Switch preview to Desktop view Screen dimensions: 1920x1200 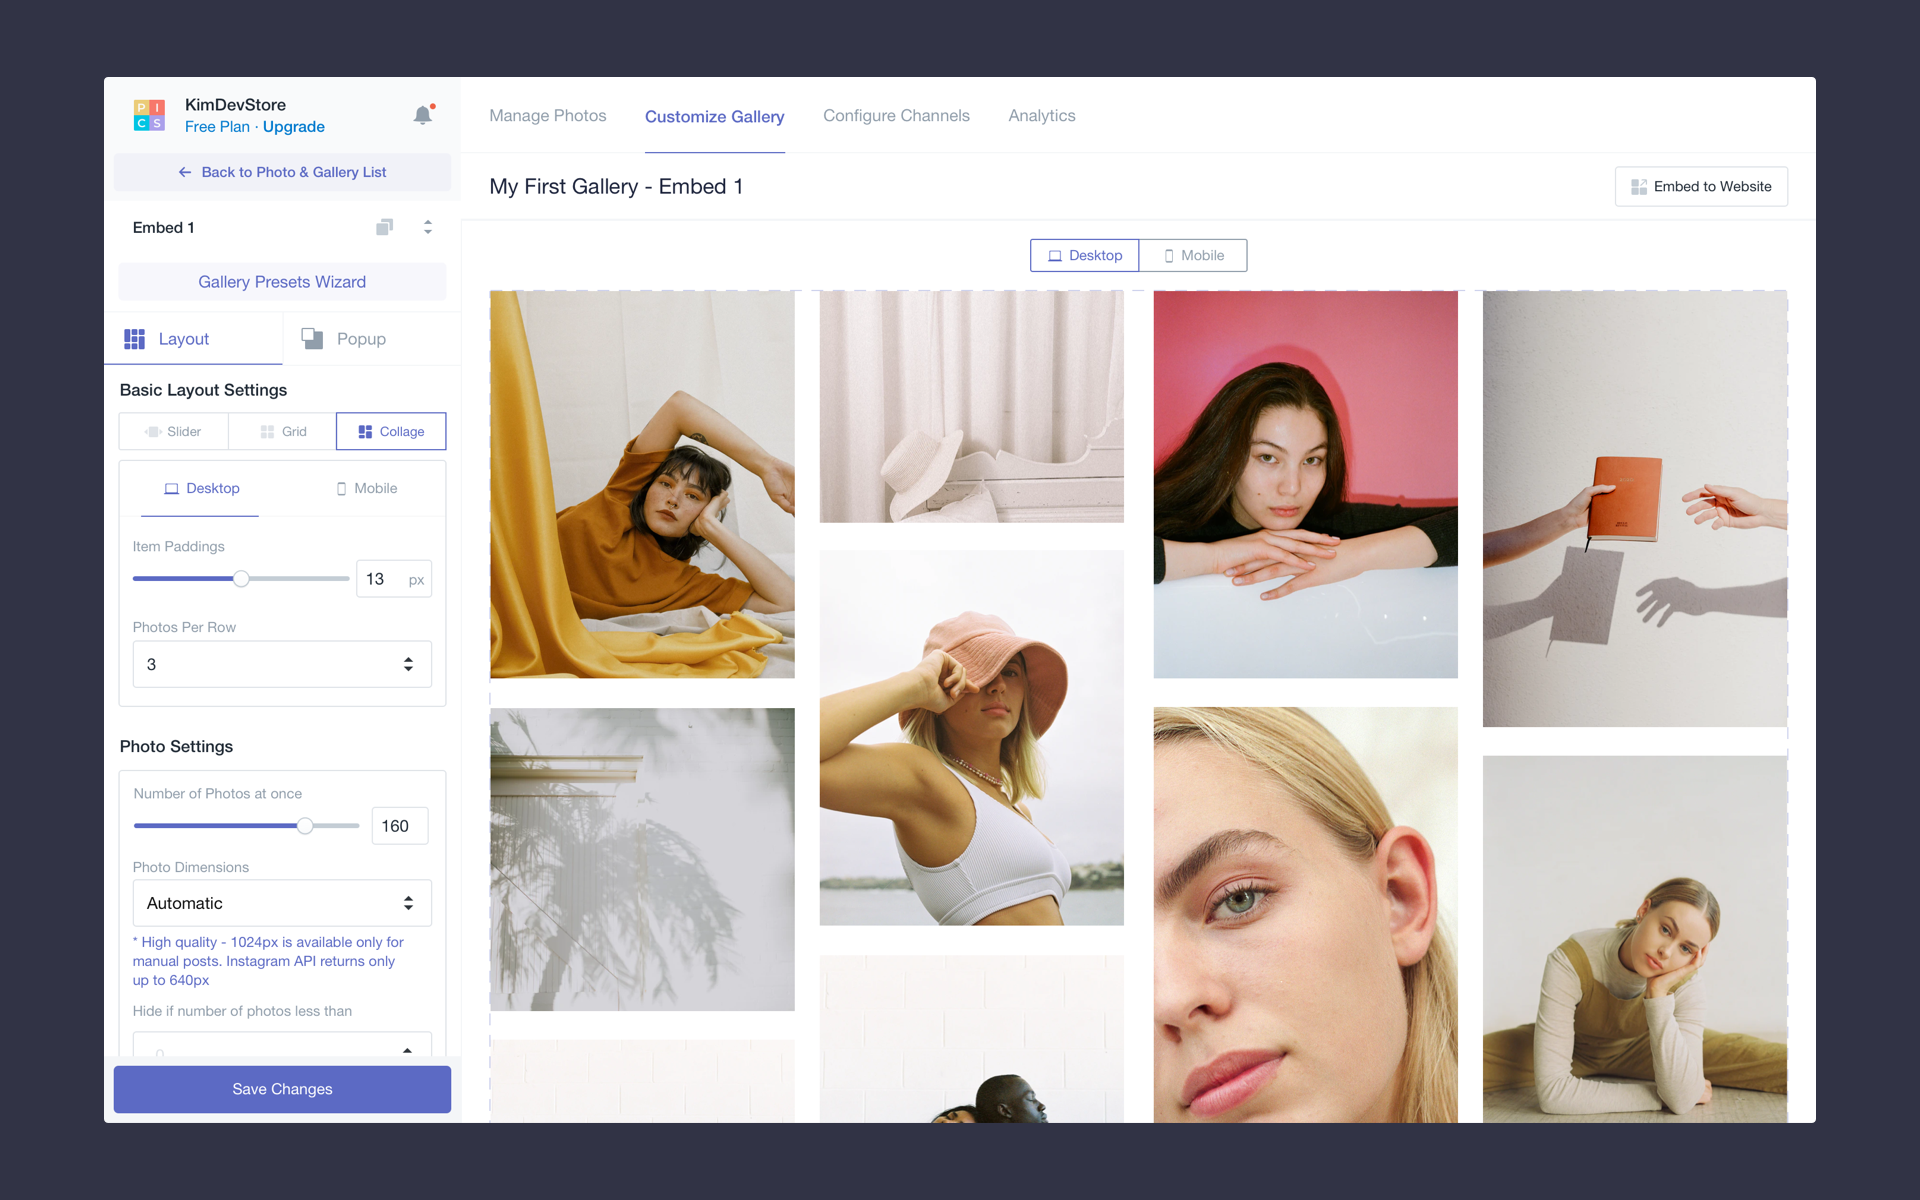pos(1084,255)
